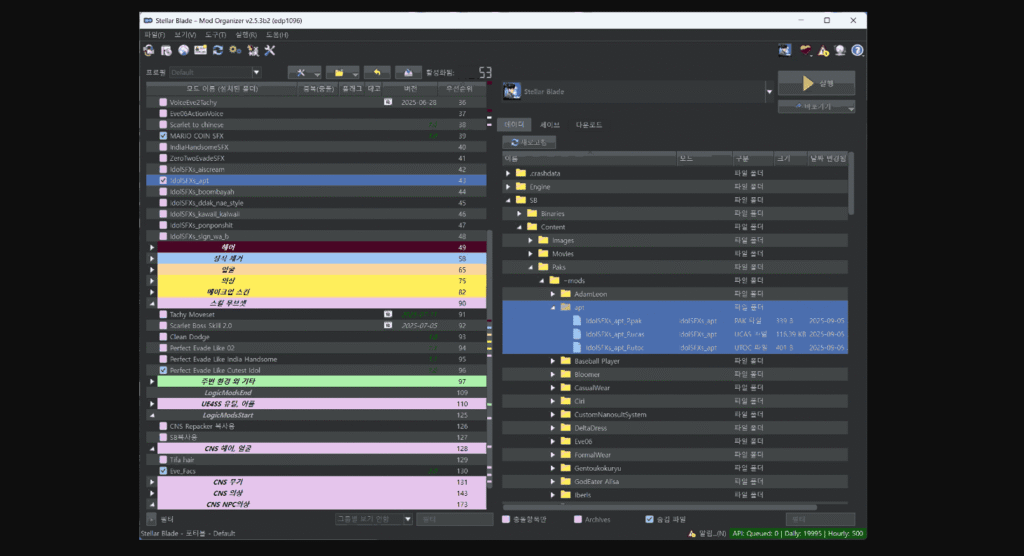Open the executables editor gears icon

point(234,50)
